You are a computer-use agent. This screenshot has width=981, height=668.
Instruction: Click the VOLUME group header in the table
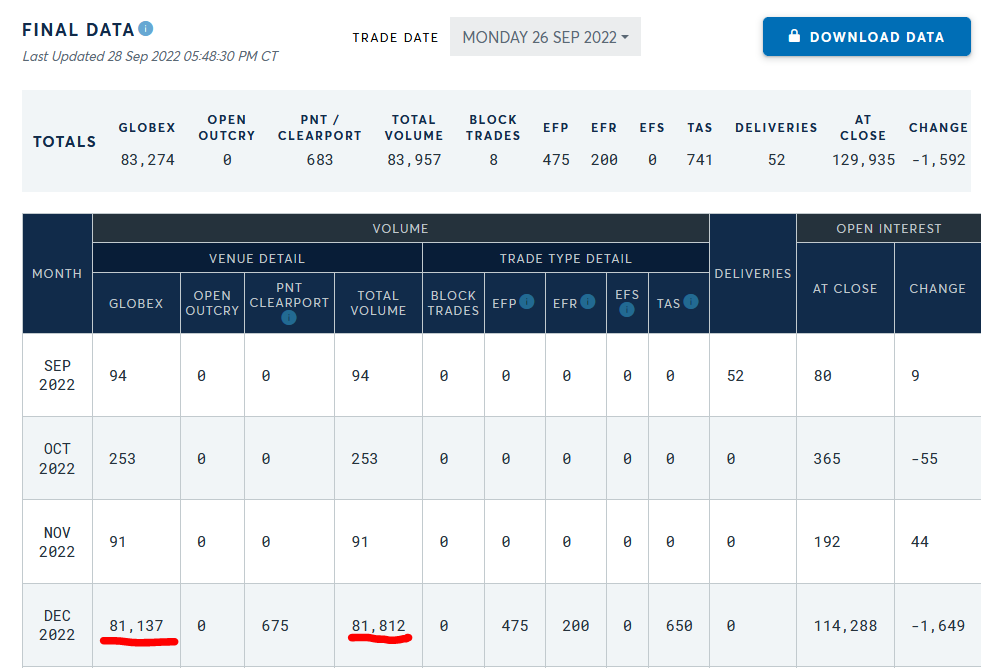[x=400, y=228]
